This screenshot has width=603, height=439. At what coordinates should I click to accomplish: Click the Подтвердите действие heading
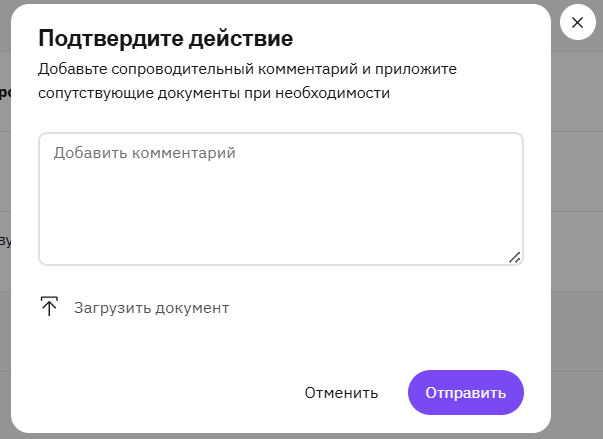(166, 38)
